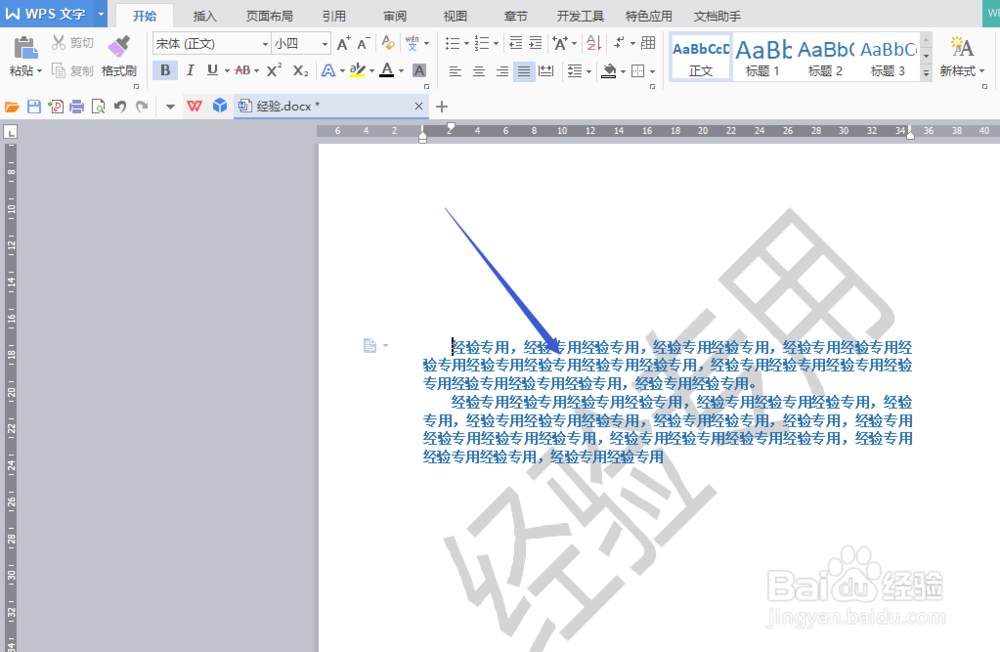1000x652 pixels.
Task: Click the Copy icon
Action: [x=59, y=70]
